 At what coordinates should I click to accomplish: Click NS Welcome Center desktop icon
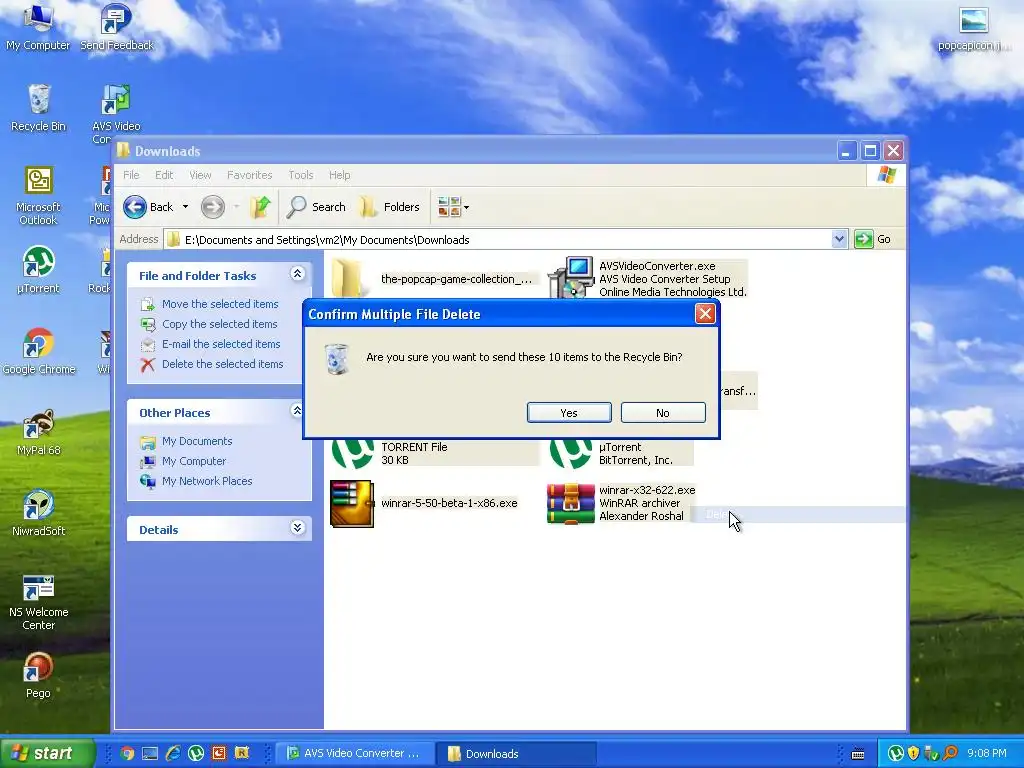coord(39,601)
